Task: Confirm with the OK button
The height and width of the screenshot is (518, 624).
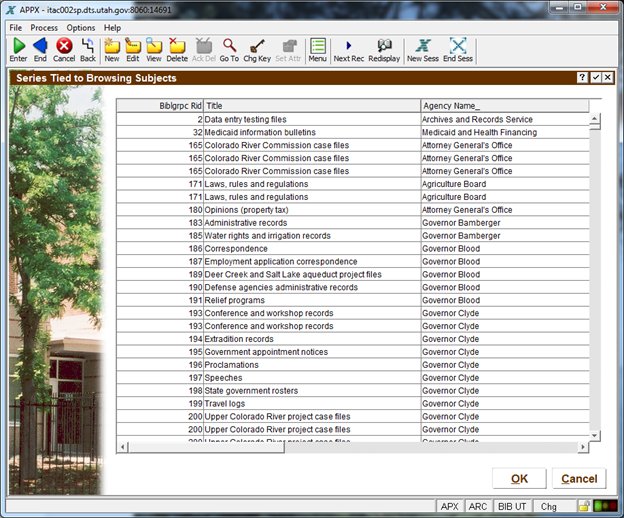Action: (519, 479)
